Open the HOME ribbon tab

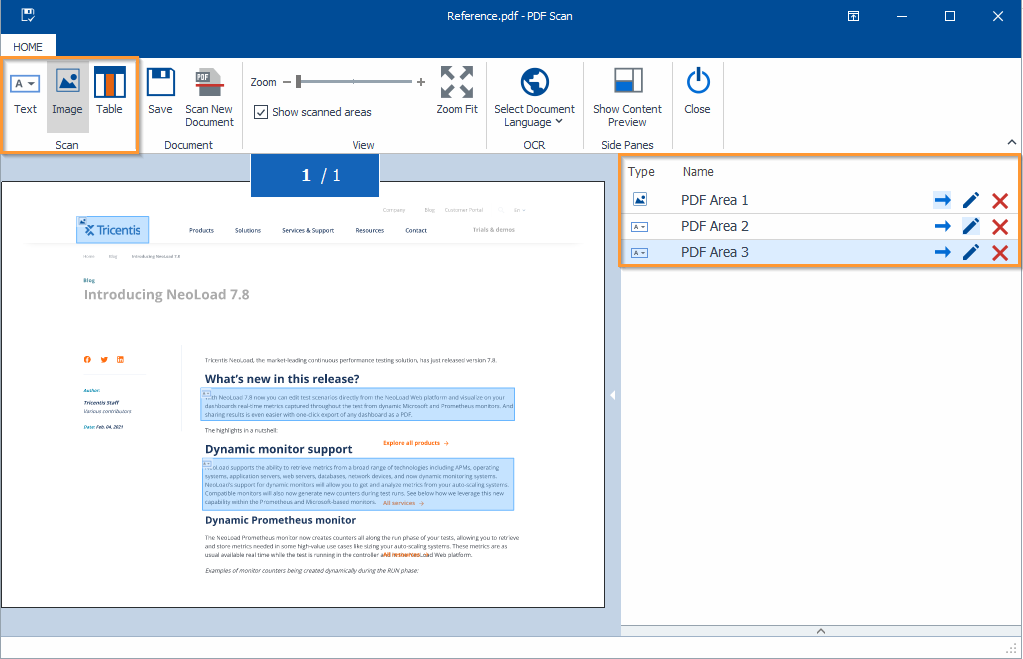coord(28,47)
